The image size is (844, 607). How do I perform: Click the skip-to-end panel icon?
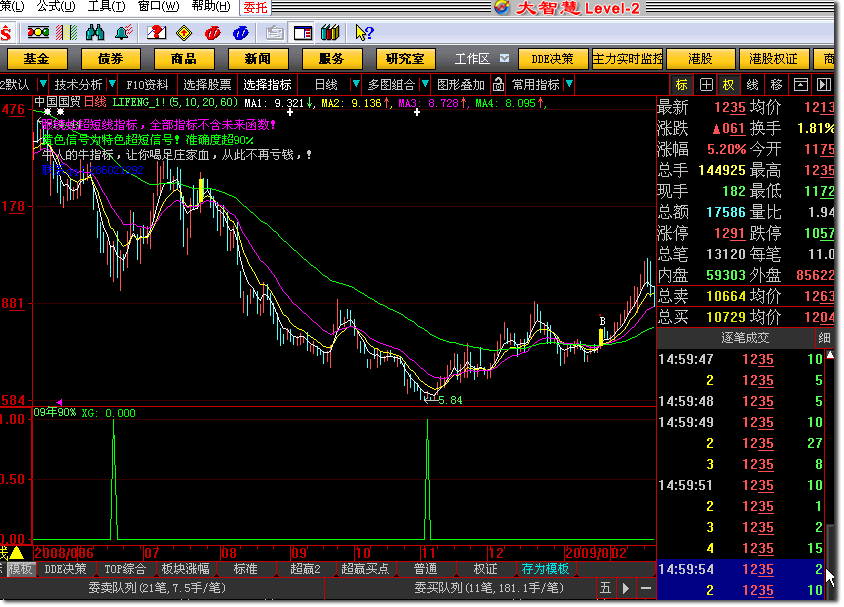824,84
